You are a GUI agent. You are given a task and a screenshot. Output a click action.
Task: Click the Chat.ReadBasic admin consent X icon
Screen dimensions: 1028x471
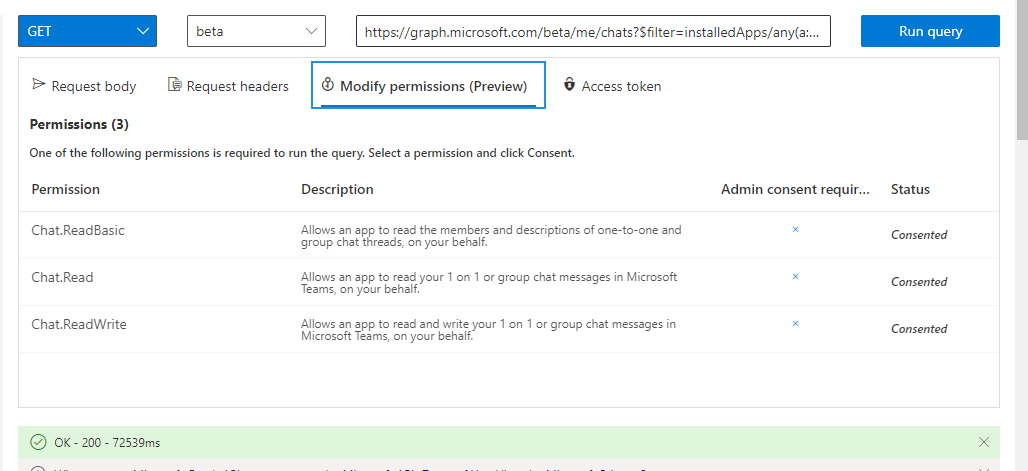pos(795,230)
